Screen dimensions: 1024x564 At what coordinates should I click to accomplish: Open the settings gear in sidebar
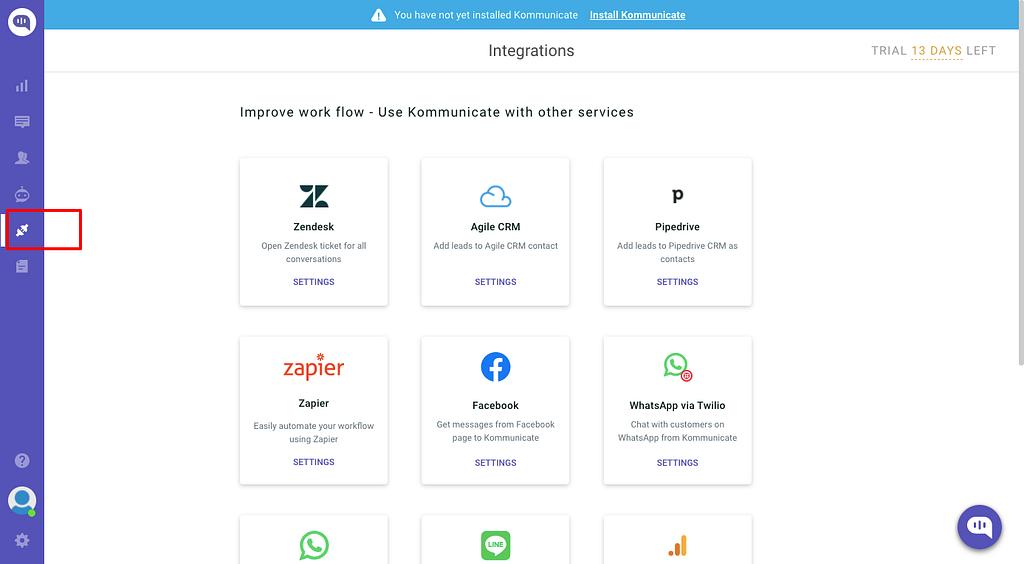pyautogui.click(x=22, y=540)
